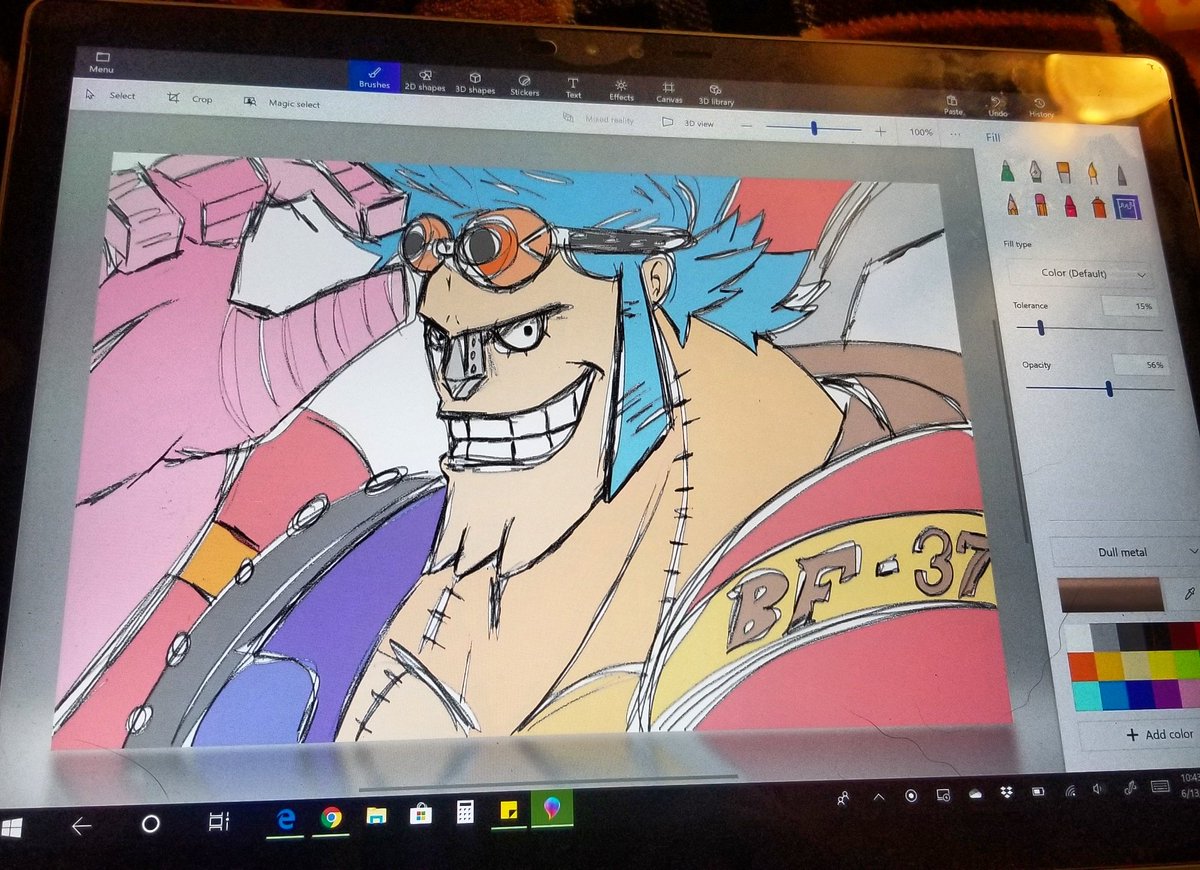Open the Dropbox tray icon
Viewport: 1200px width, 870px height.
tap(1006, 792)
